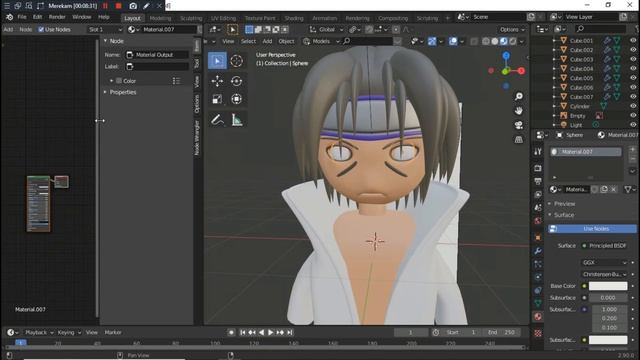Hide Cube.005 with eye icon
The width and height of the screenshot is (640, 360).
coord(633,78)
